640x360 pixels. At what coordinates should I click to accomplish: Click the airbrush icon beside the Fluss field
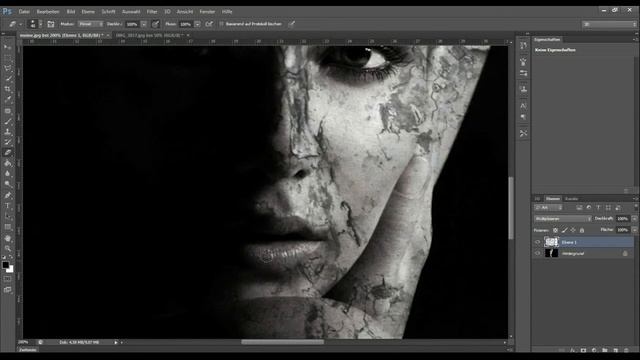209,24
